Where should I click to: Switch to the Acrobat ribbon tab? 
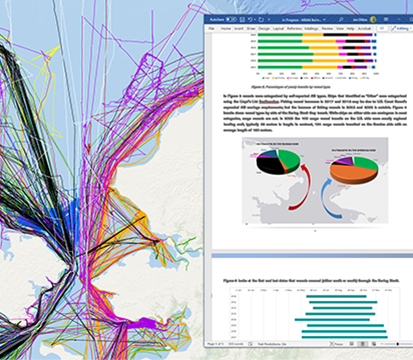point(364,29)
